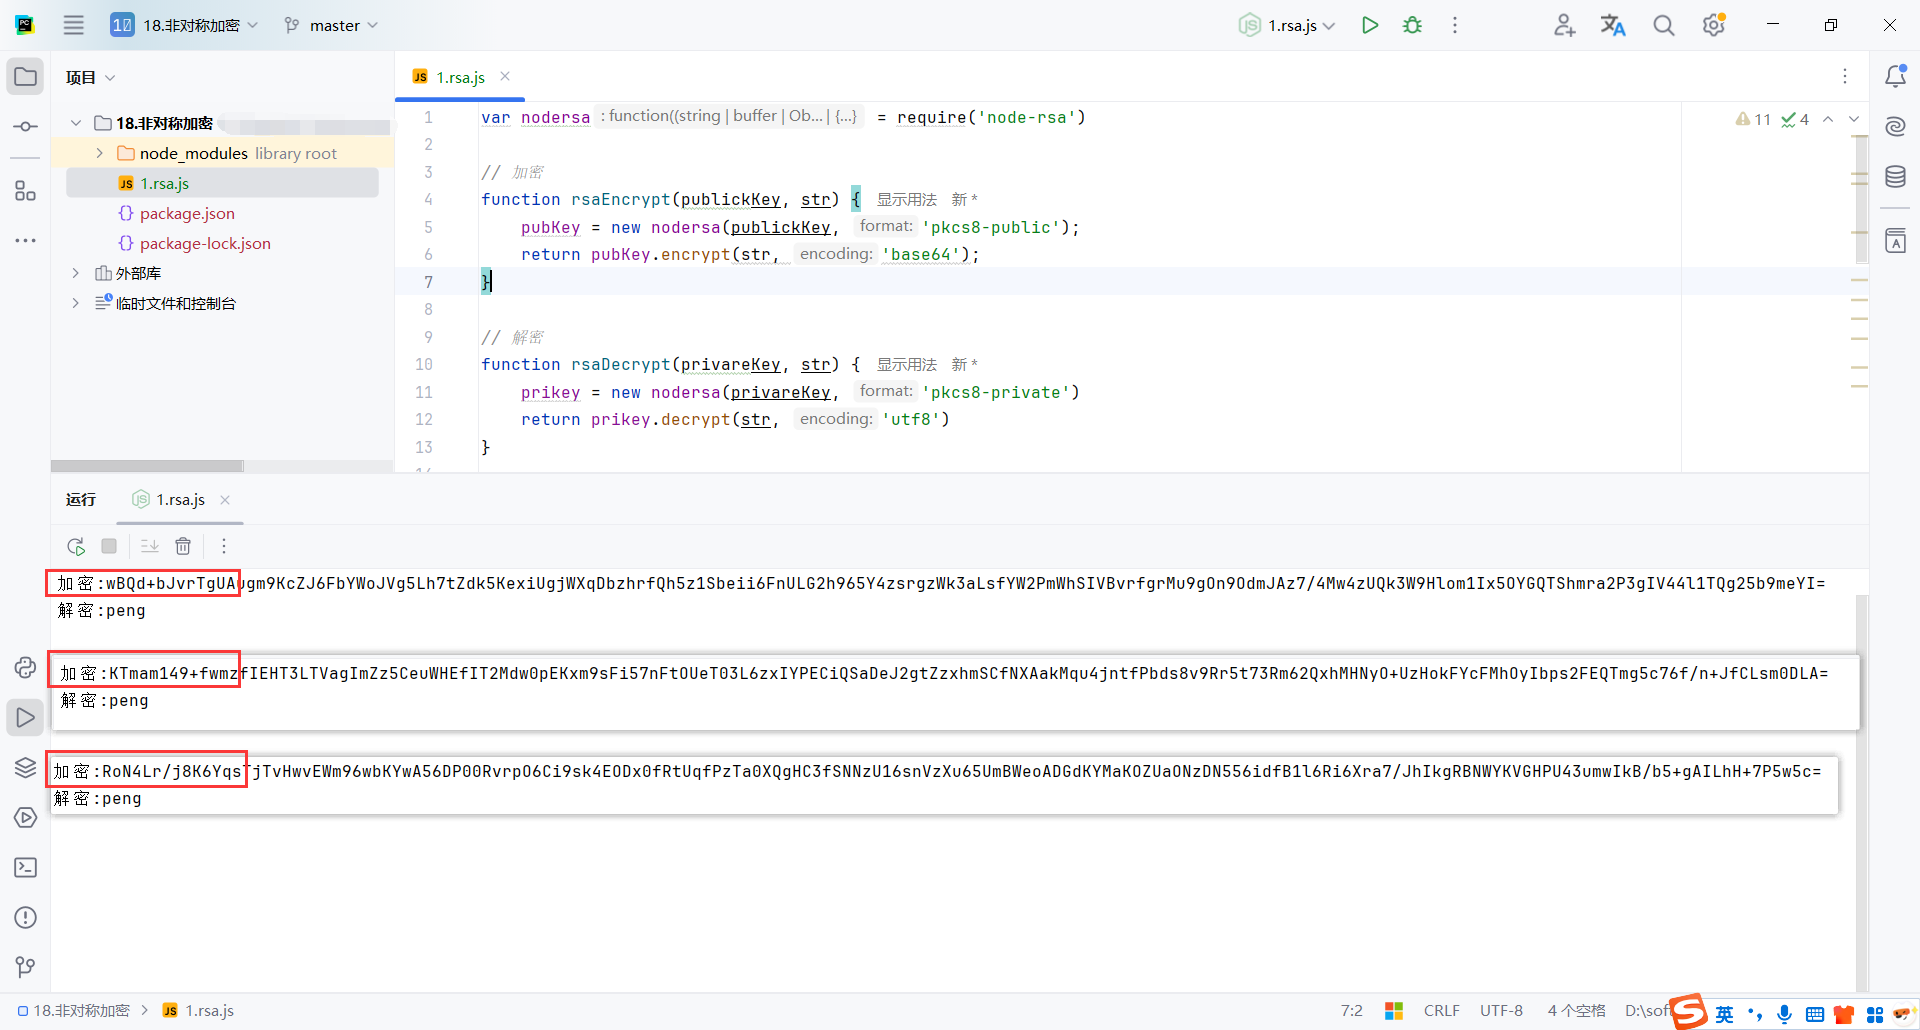This screenshot has height=1030, width=1920.
Task: Open editor tab options menu
Action: pyautogui.click(x=1845, y=76)
